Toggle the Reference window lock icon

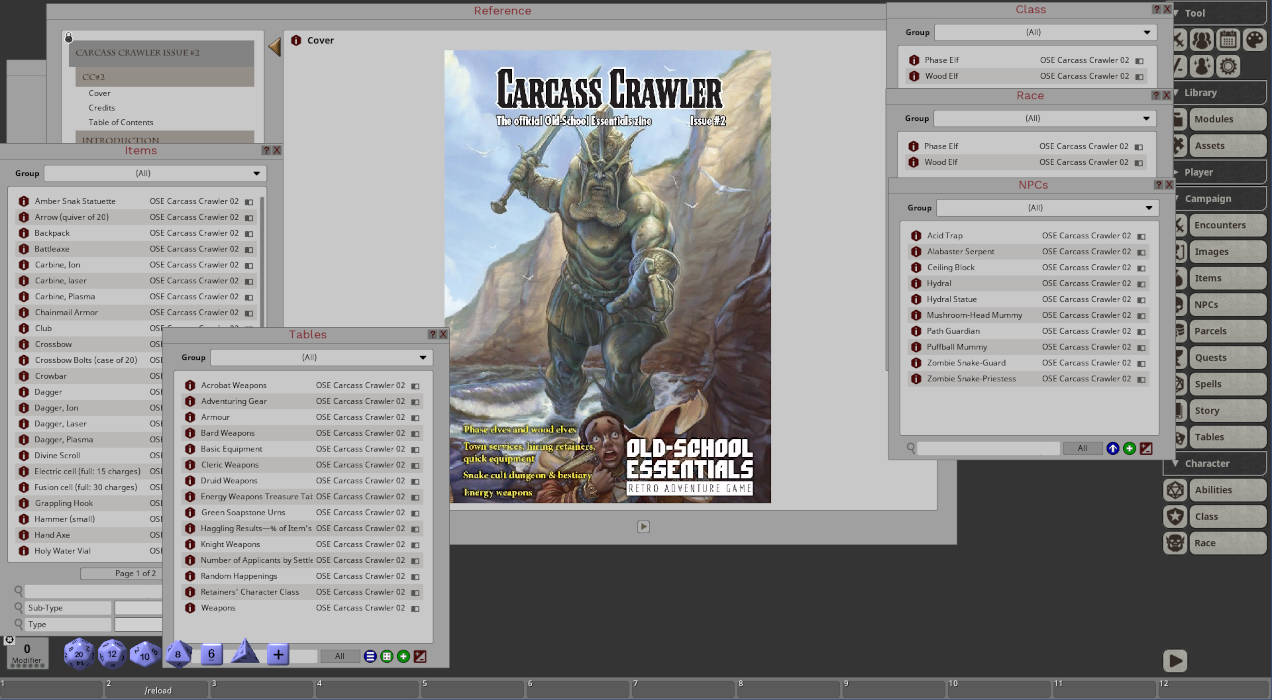pos(68,38)
